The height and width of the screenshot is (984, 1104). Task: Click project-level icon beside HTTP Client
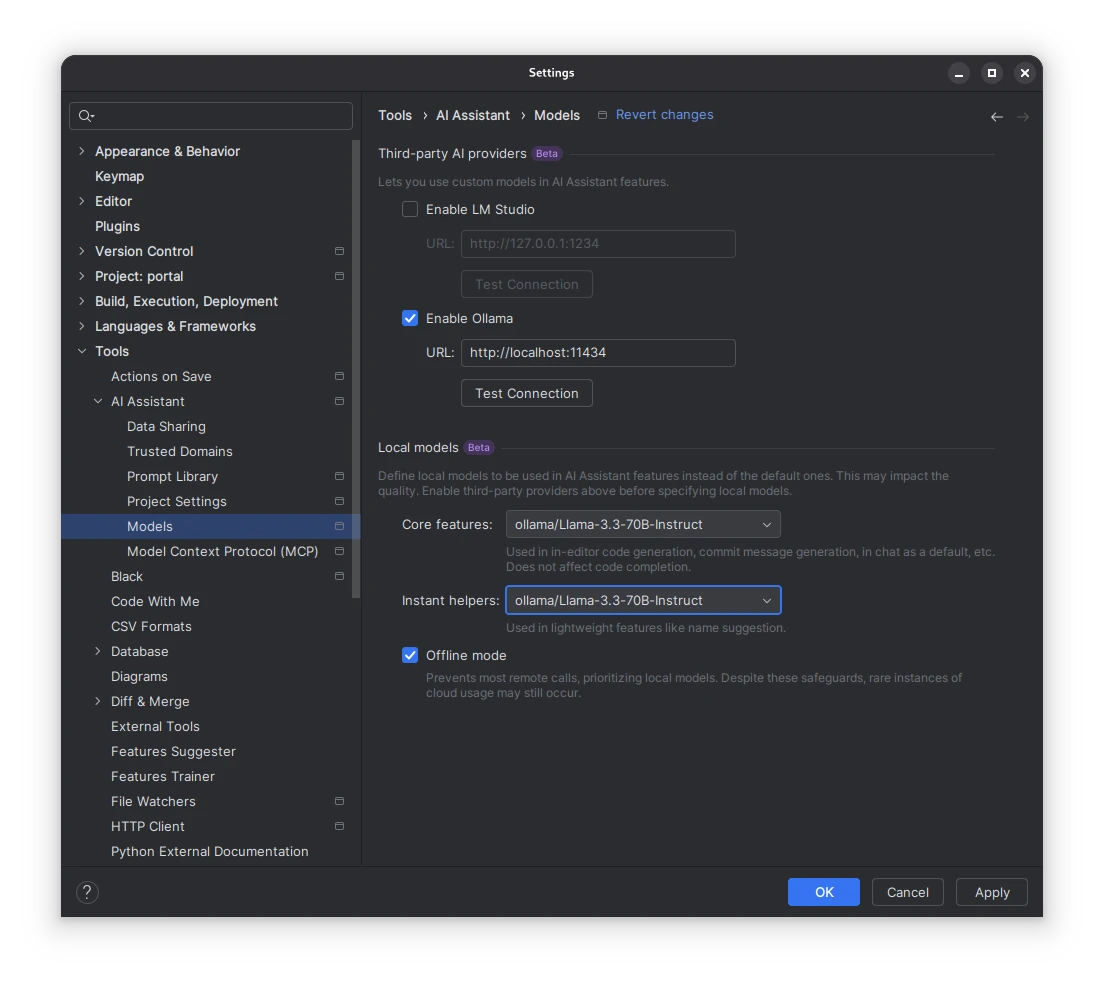coord(339,826)
